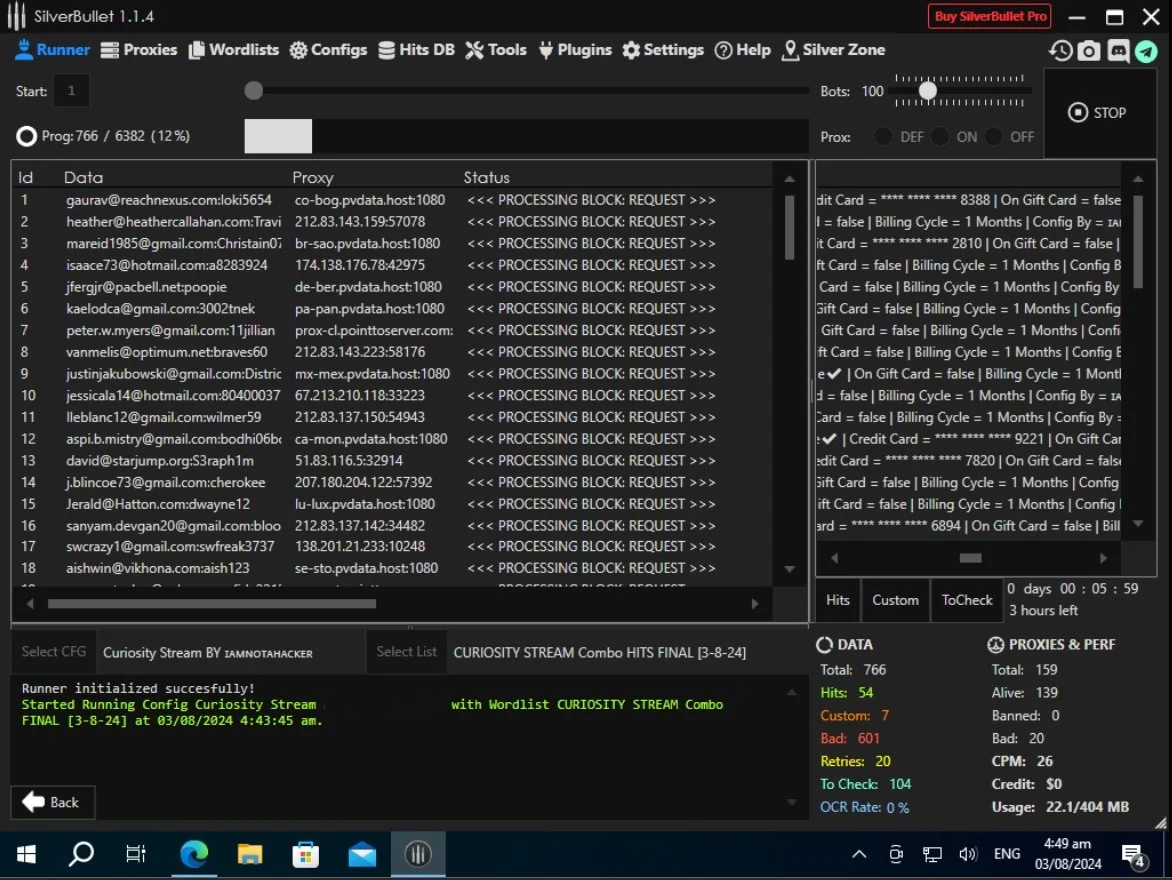This screenshot has height=880, width=1172.
Task: Open the Silver Zone map pin tab
Action: [833, 50]
